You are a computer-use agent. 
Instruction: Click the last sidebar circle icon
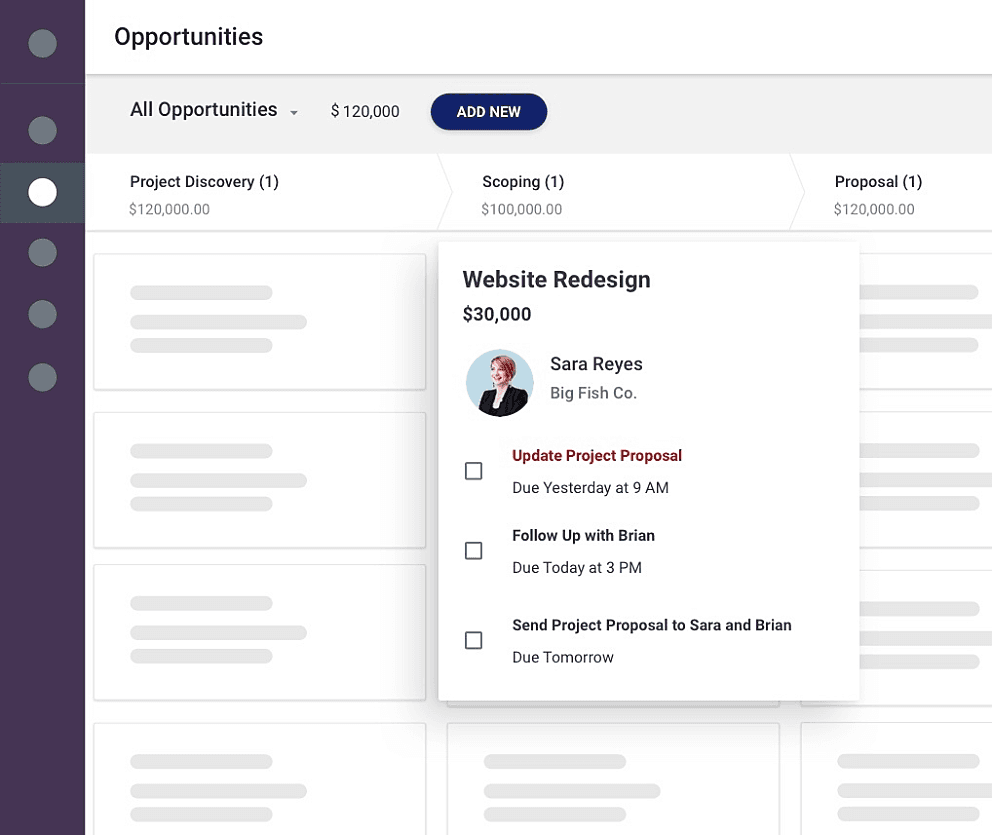click(42, 377)
